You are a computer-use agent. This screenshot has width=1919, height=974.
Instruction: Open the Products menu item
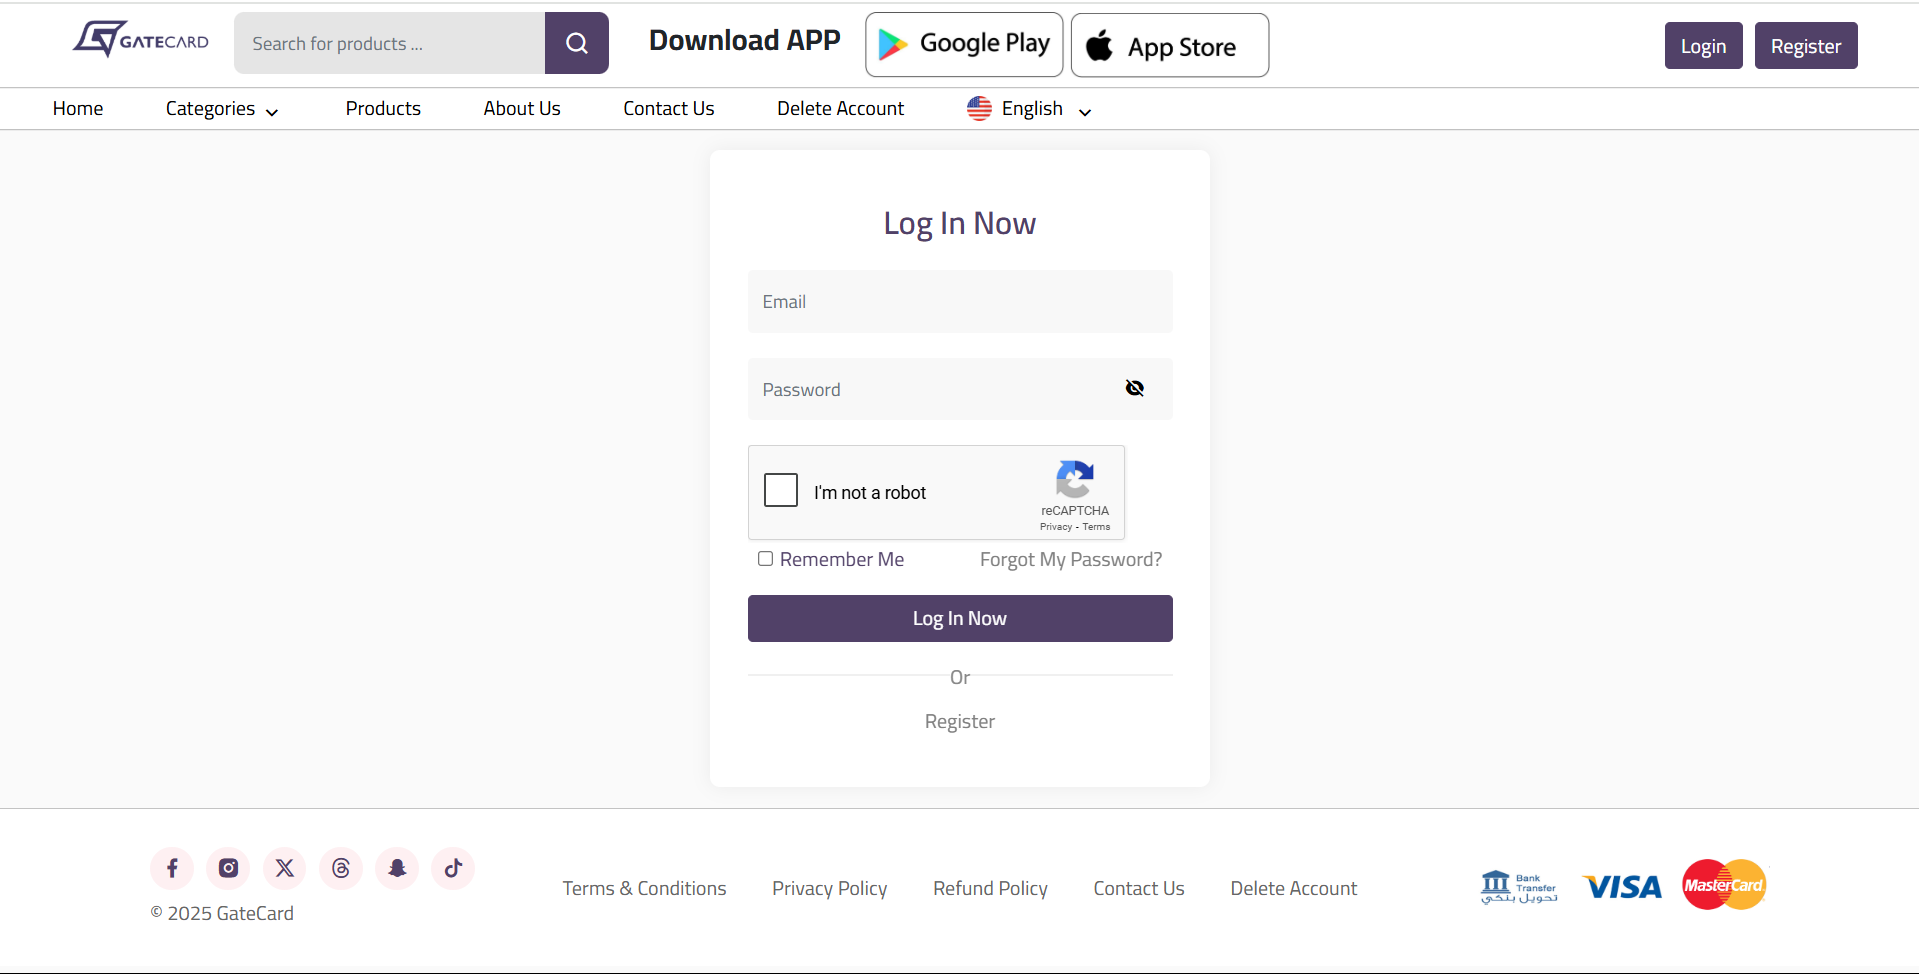[x=383, y=108]
